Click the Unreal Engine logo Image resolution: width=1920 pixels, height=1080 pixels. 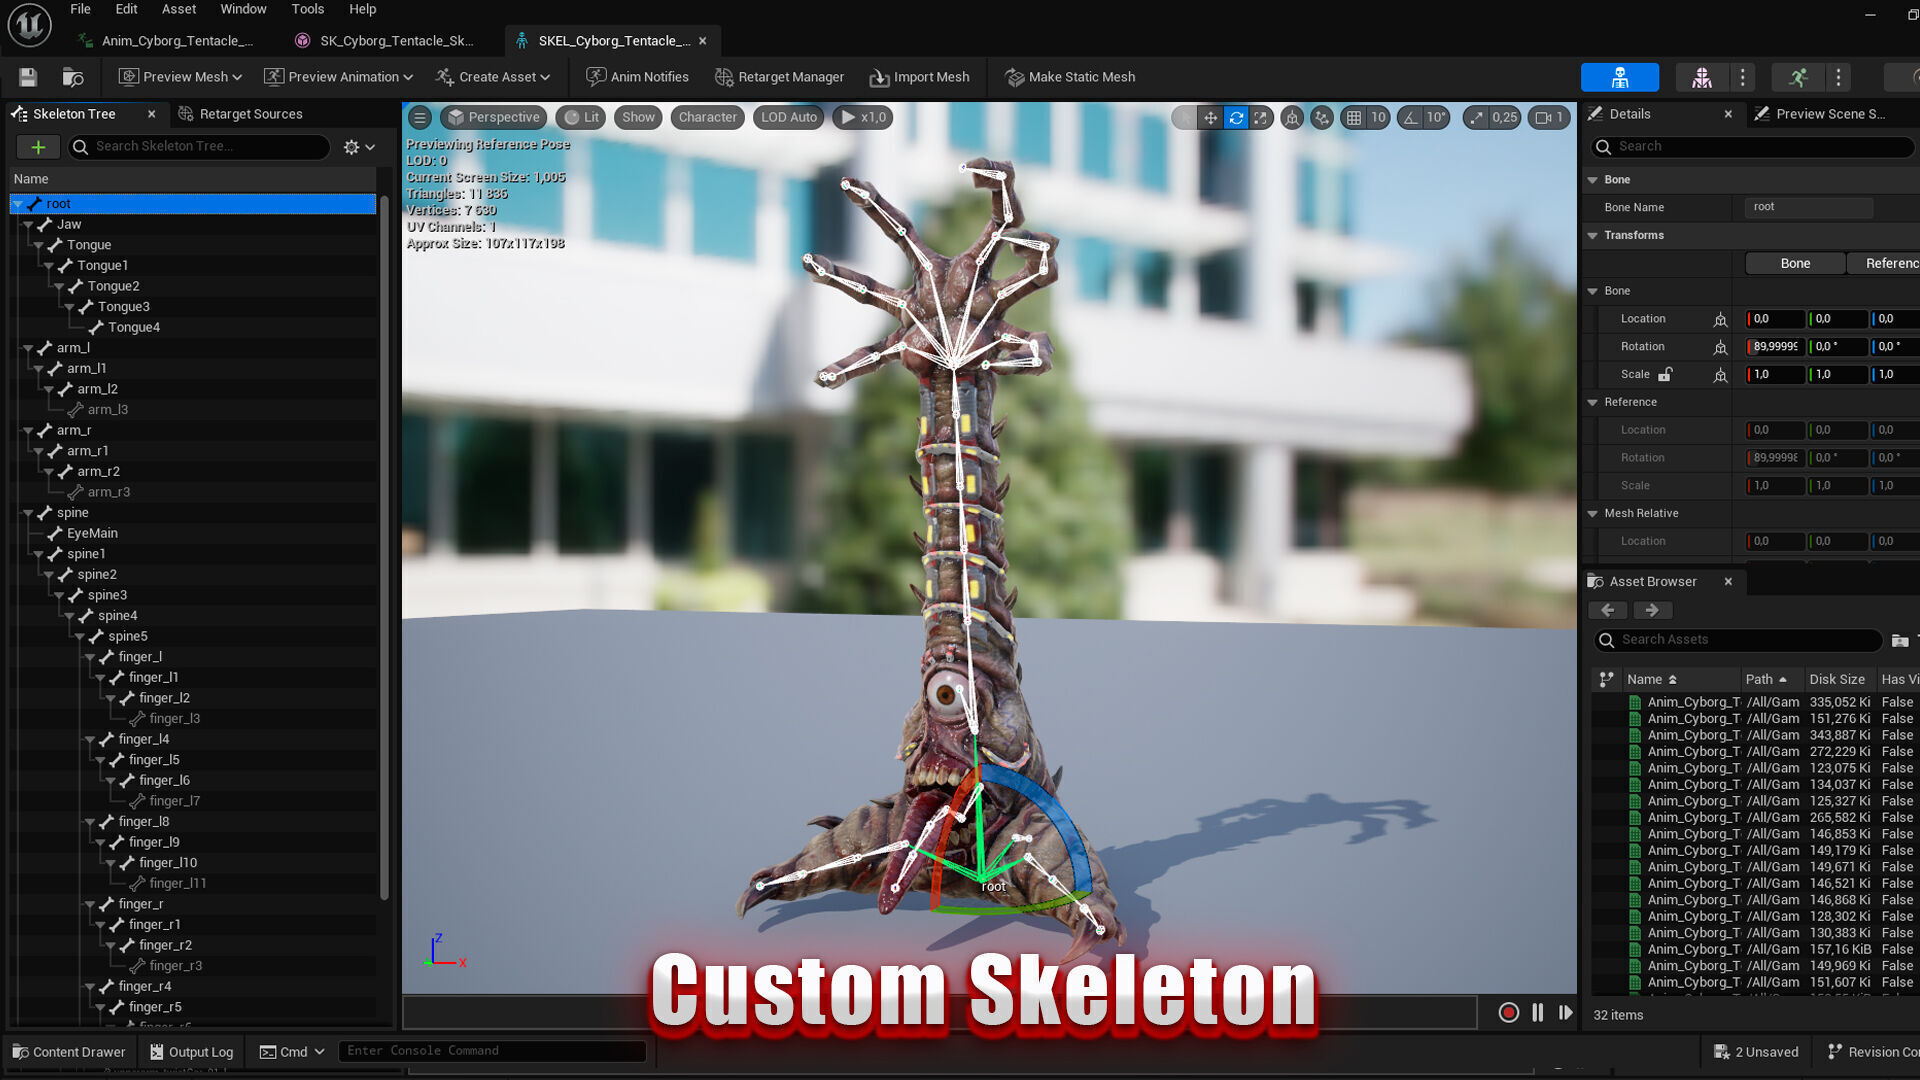point(29,25)
